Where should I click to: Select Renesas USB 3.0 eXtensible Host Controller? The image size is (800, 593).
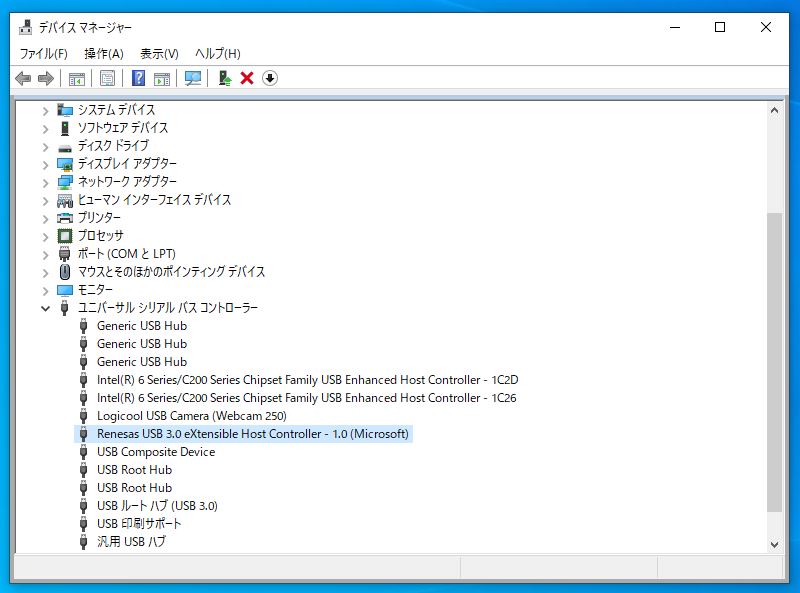(x=253, y=434)
